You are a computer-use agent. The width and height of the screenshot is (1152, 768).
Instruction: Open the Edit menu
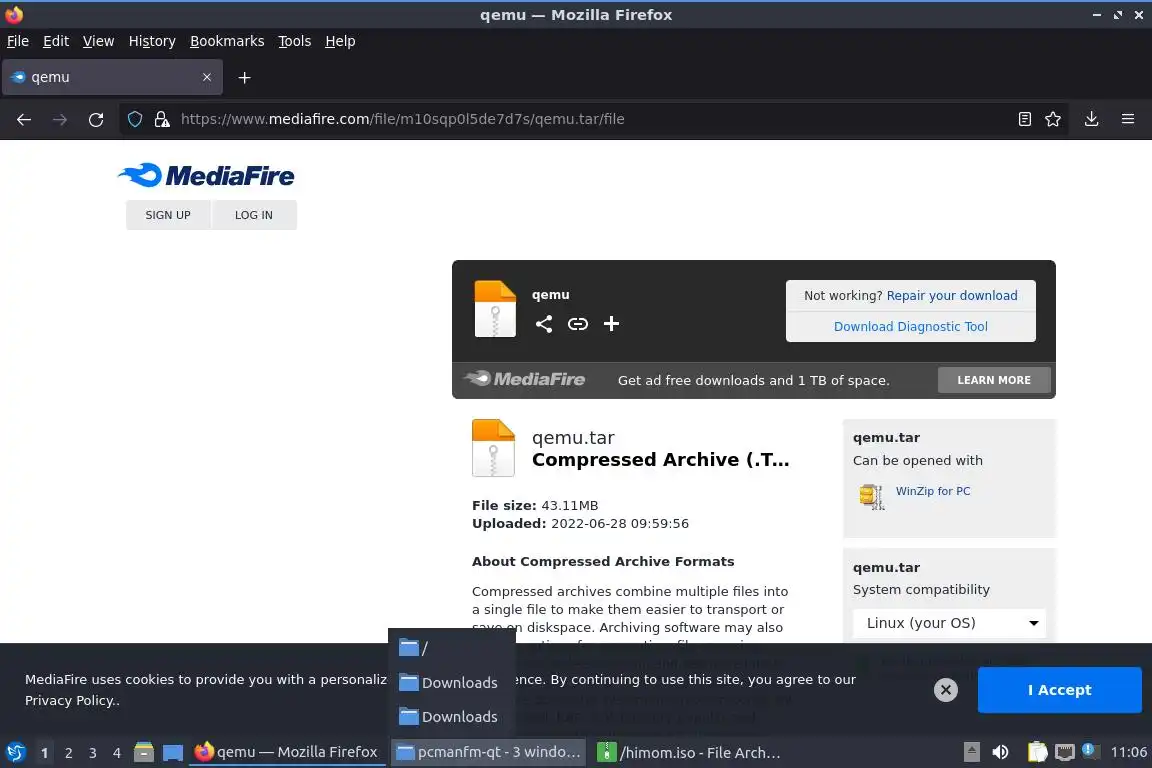[56, 41]
